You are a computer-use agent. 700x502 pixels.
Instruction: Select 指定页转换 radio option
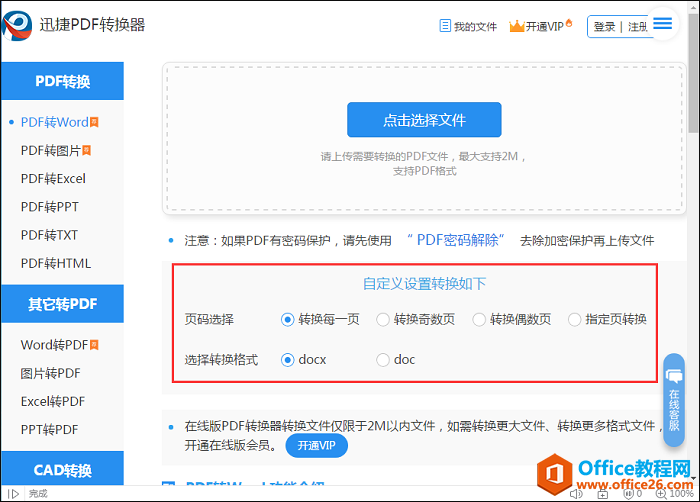[x=574, y=320]
